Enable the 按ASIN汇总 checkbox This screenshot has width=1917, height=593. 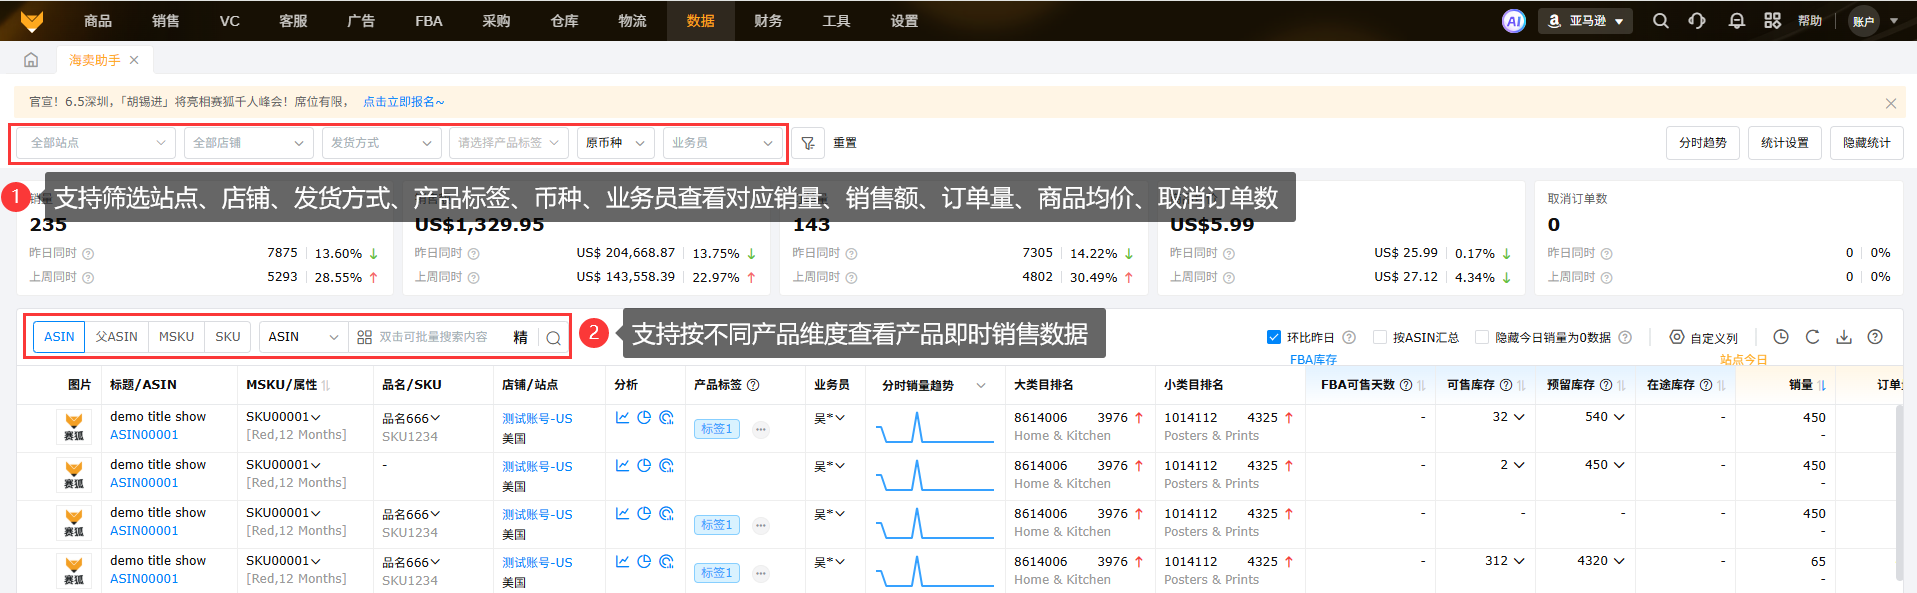[x=1380, y=337]
